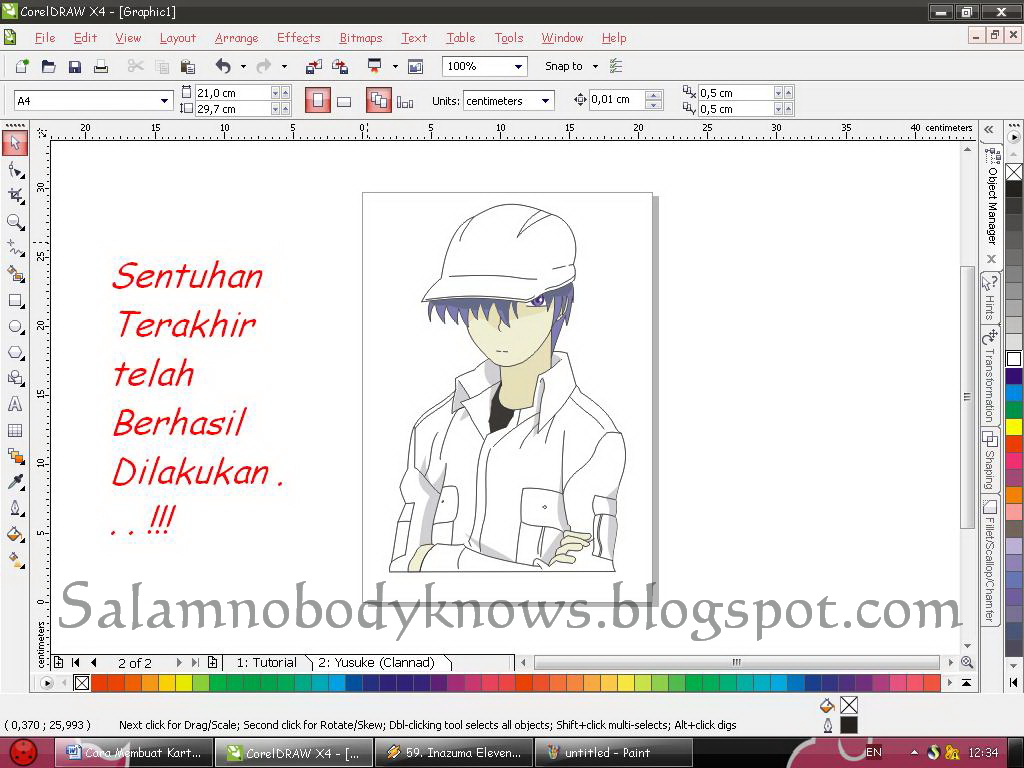The width and height of the screenshot is (1024, 768).
Task: Pick the yellow swatch in right palette
Action: coord(1014,427)
